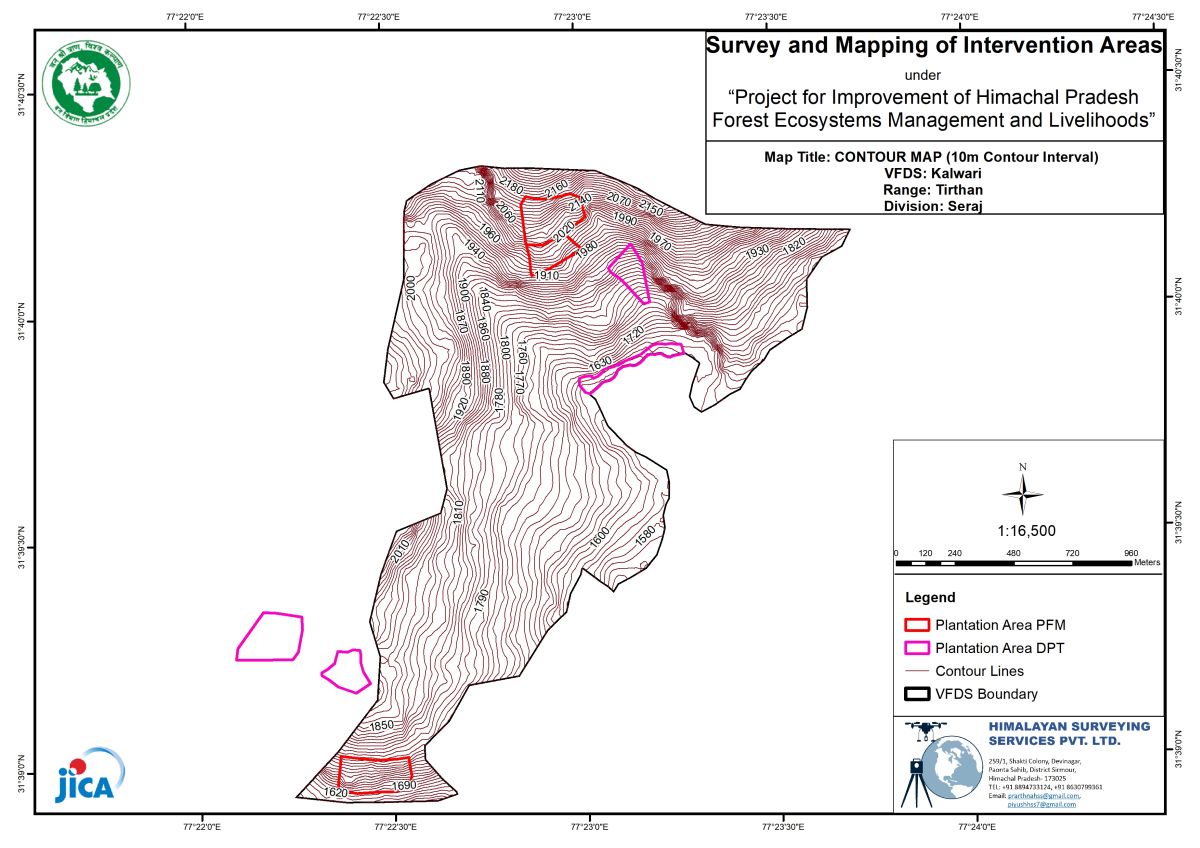Click the magenta DPT polygon beside contour 1970

point(629,272)
